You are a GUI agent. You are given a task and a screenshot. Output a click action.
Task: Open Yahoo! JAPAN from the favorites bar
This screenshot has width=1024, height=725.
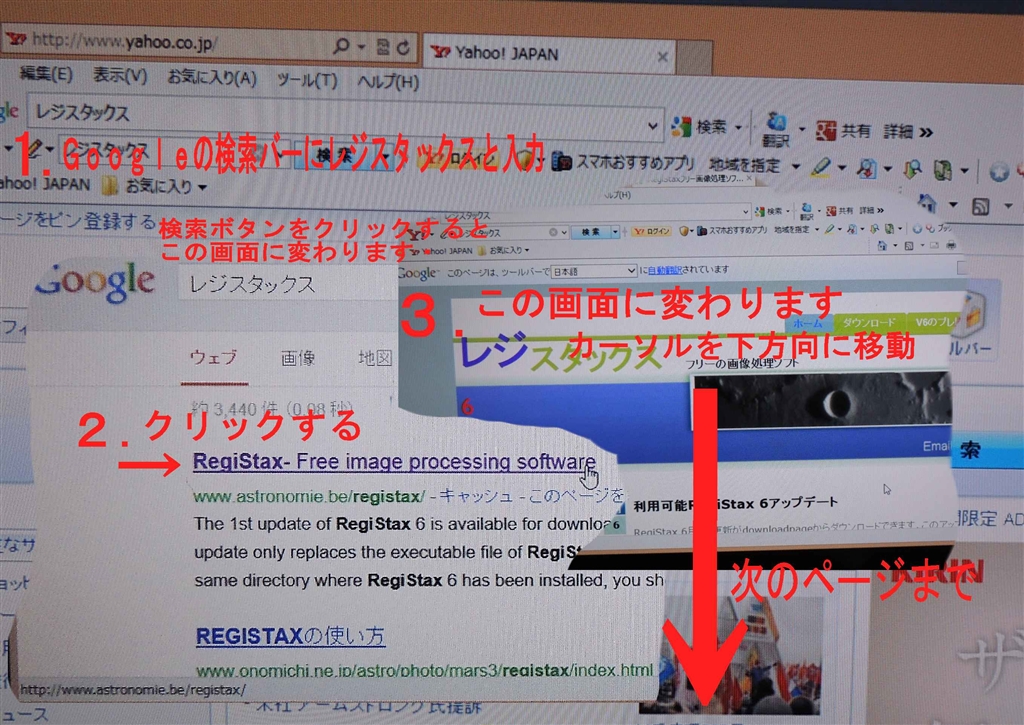pos(44,184)
